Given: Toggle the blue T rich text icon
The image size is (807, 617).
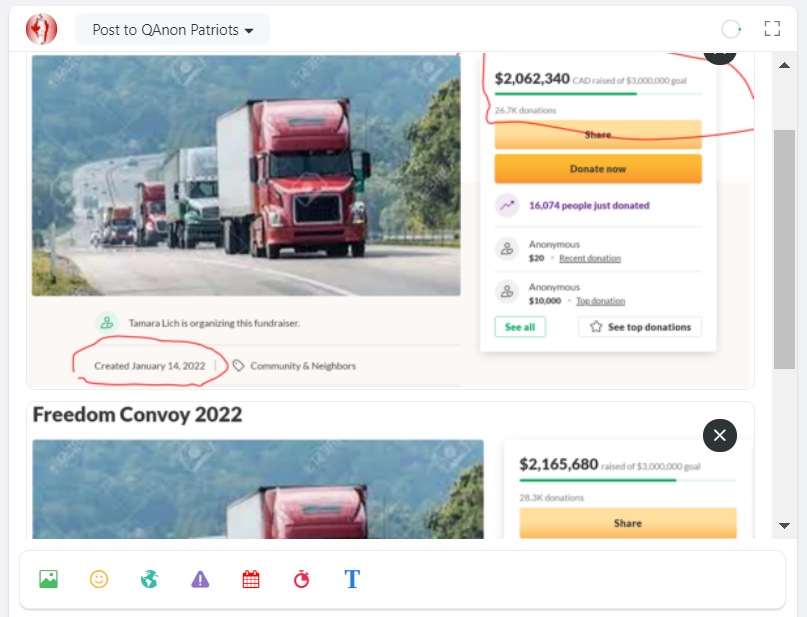Looking at the screenshot, I should (352, 579).
